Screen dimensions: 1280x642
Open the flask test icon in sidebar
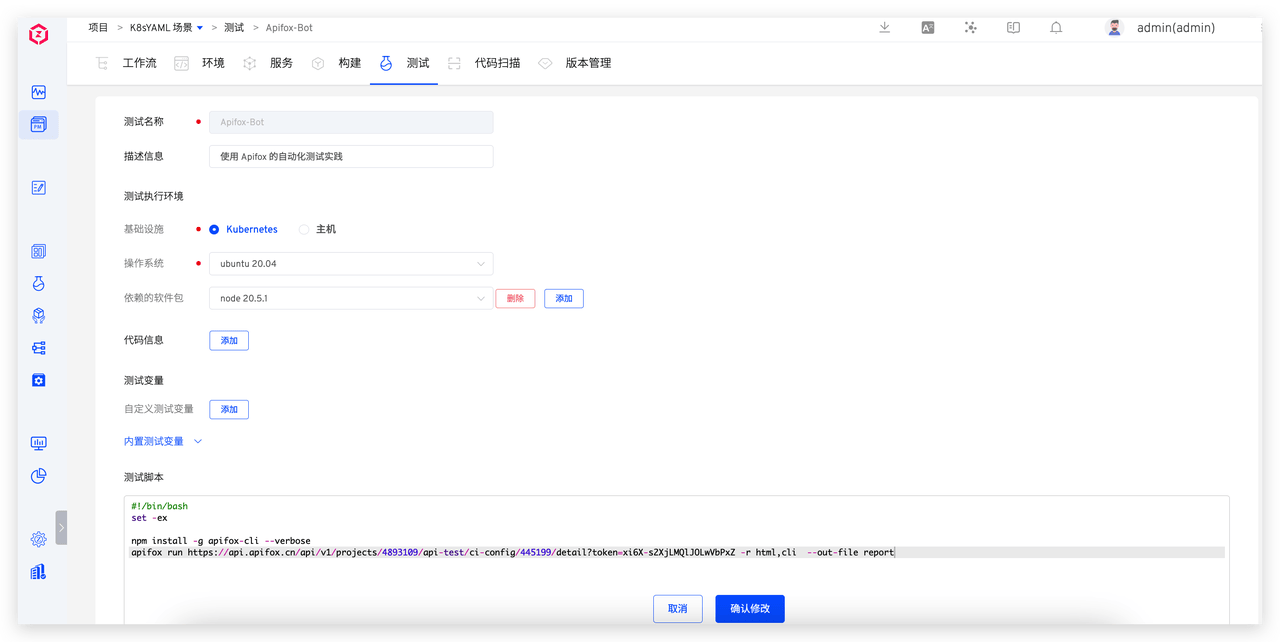[x=39, y=284]
